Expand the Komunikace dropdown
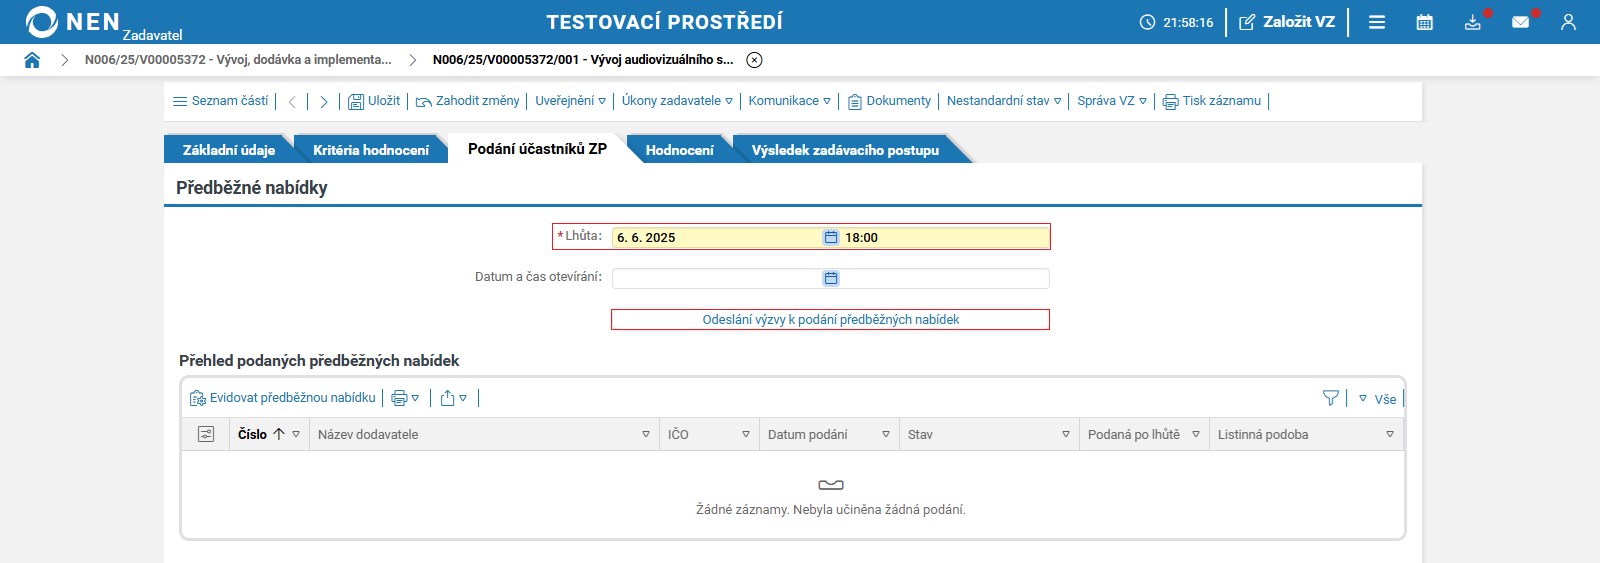The height and width of the screenshot is (563, 1600). (x=790, y=101)
